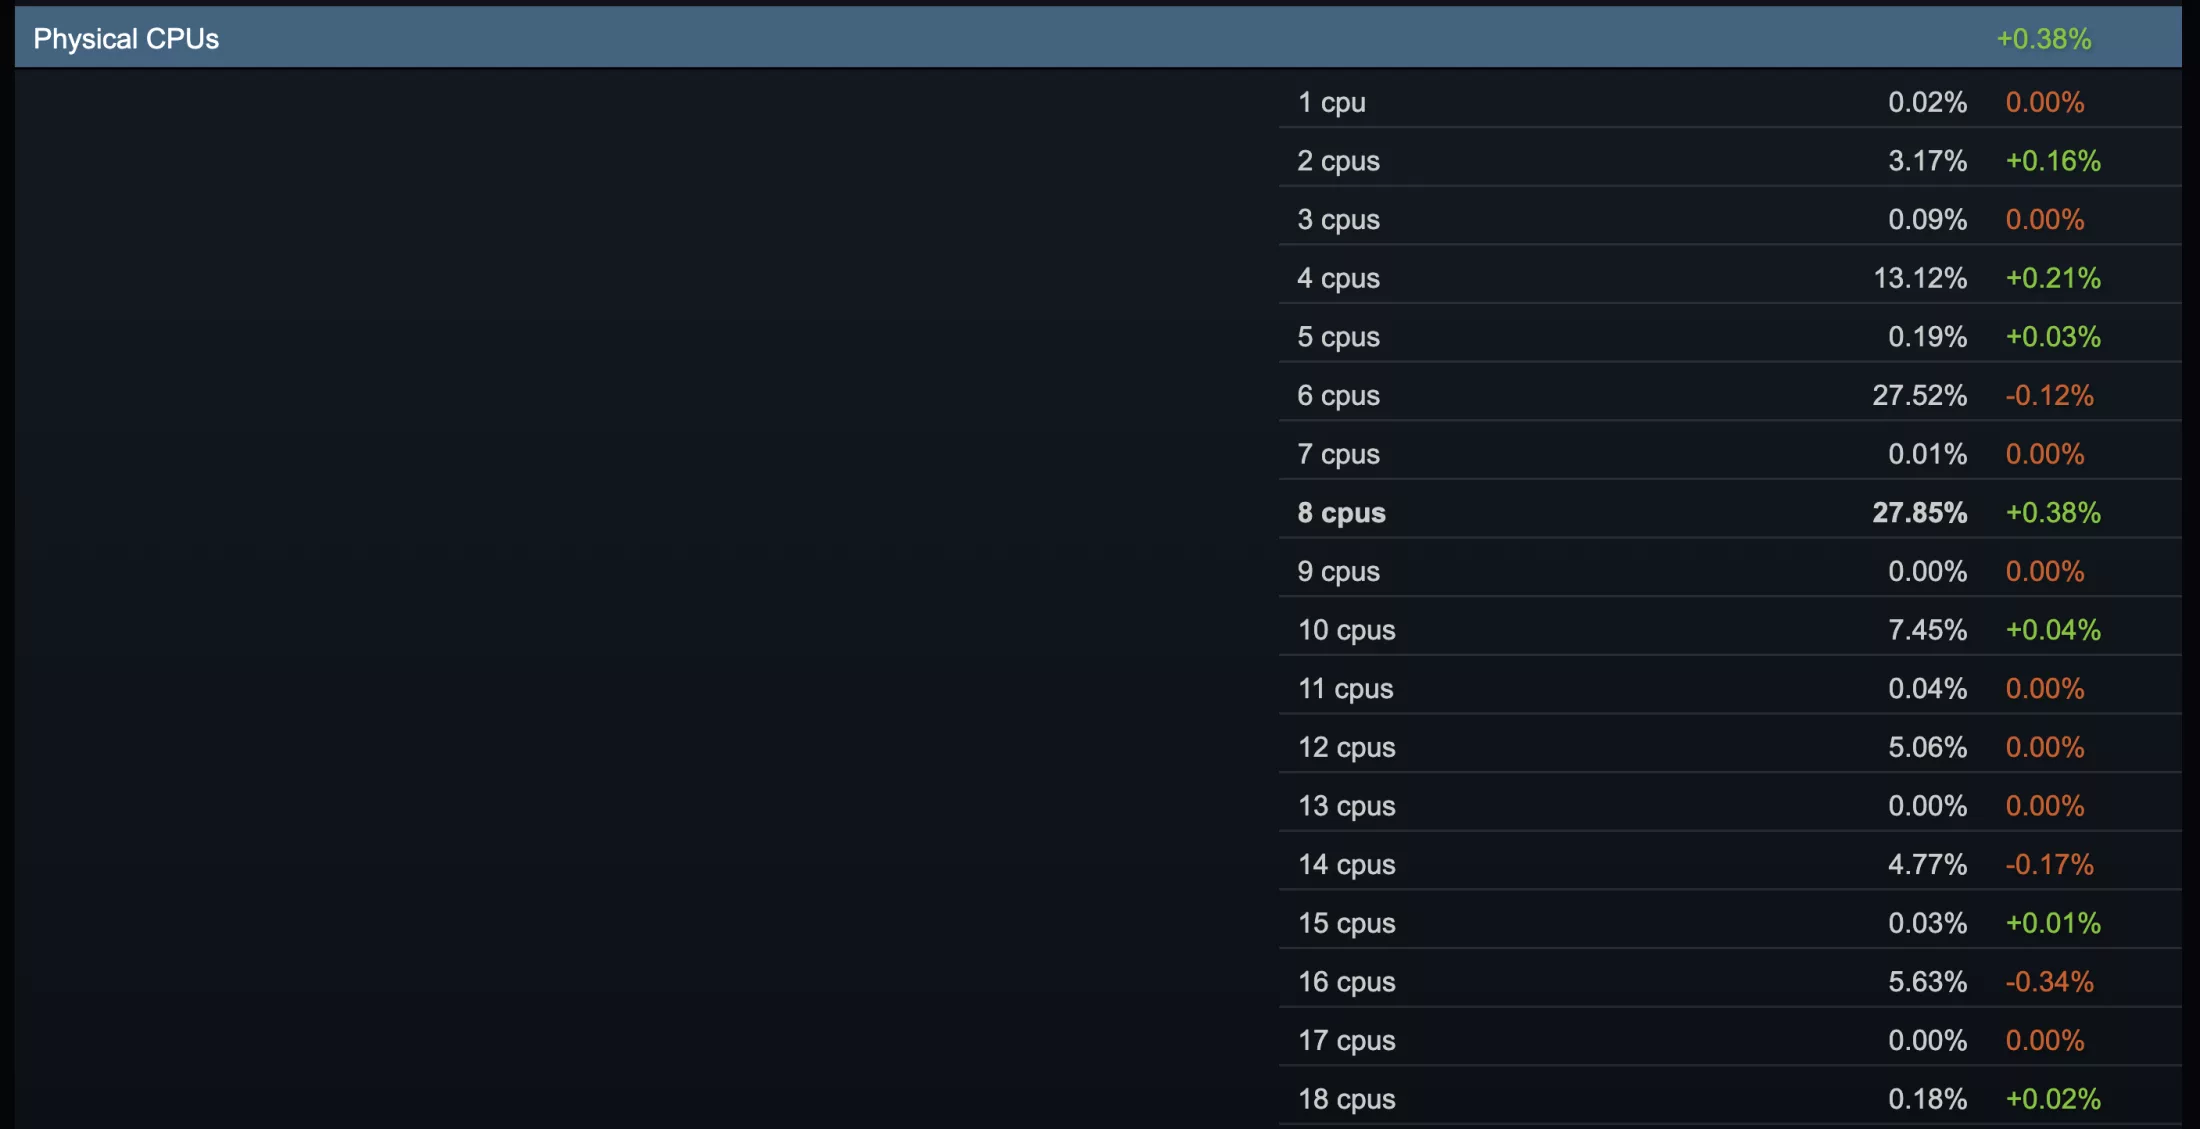Click the 27.85% share value
Viewport: 2200px width, 1129px height.
click(1919, 513)
